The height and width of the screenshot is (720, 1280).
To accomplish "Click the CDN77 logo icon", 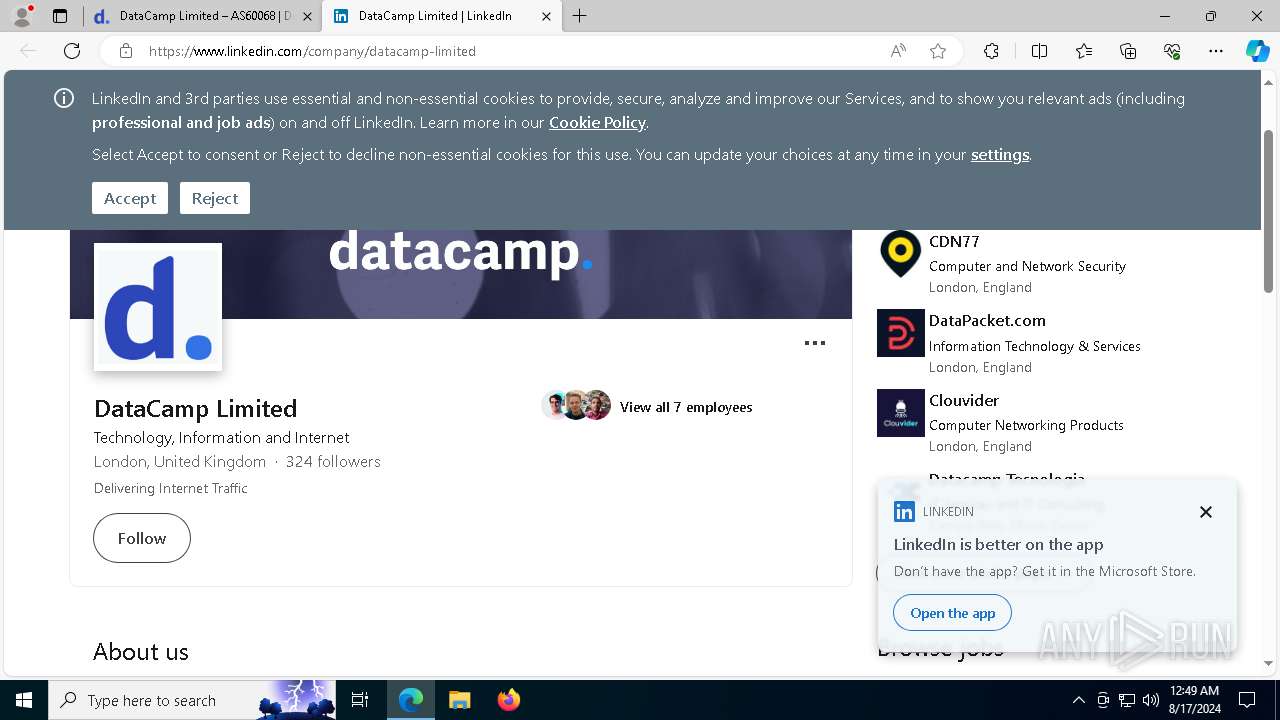I will (x=900, y=254).
